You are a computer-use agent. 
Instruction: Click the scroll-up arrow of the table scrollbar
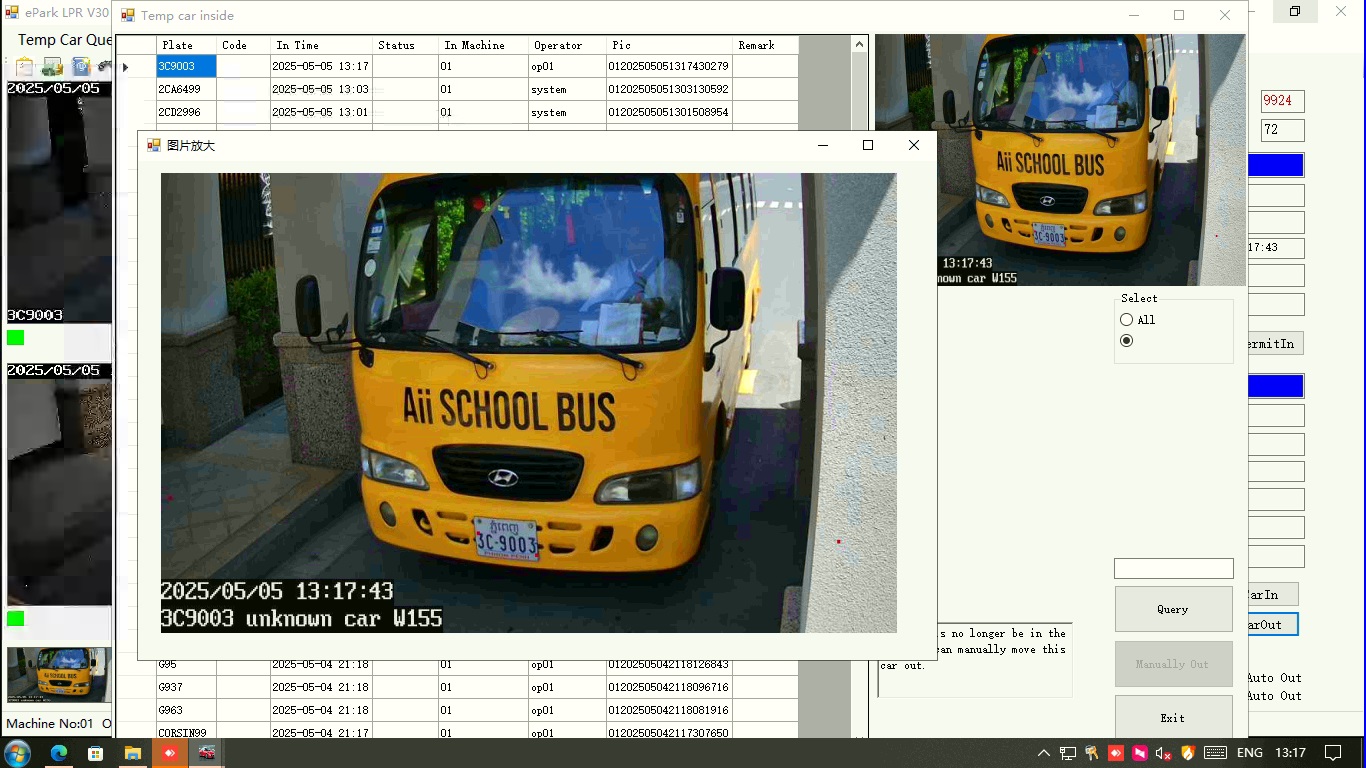[859, 44]
